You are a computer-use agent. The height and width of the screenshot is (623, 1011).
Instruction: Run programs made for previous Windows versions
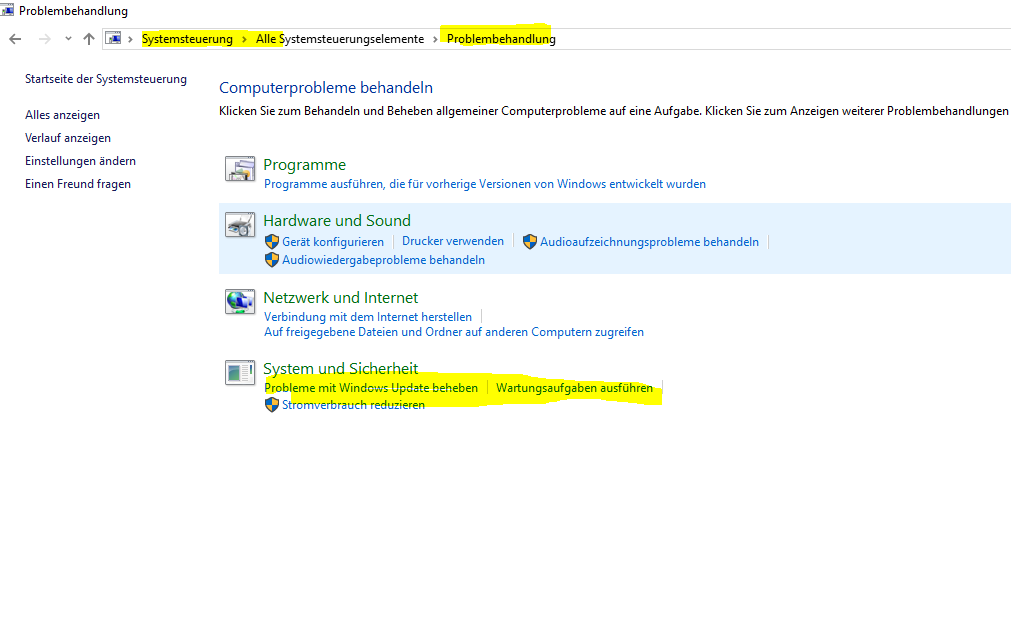click(485, 184)
